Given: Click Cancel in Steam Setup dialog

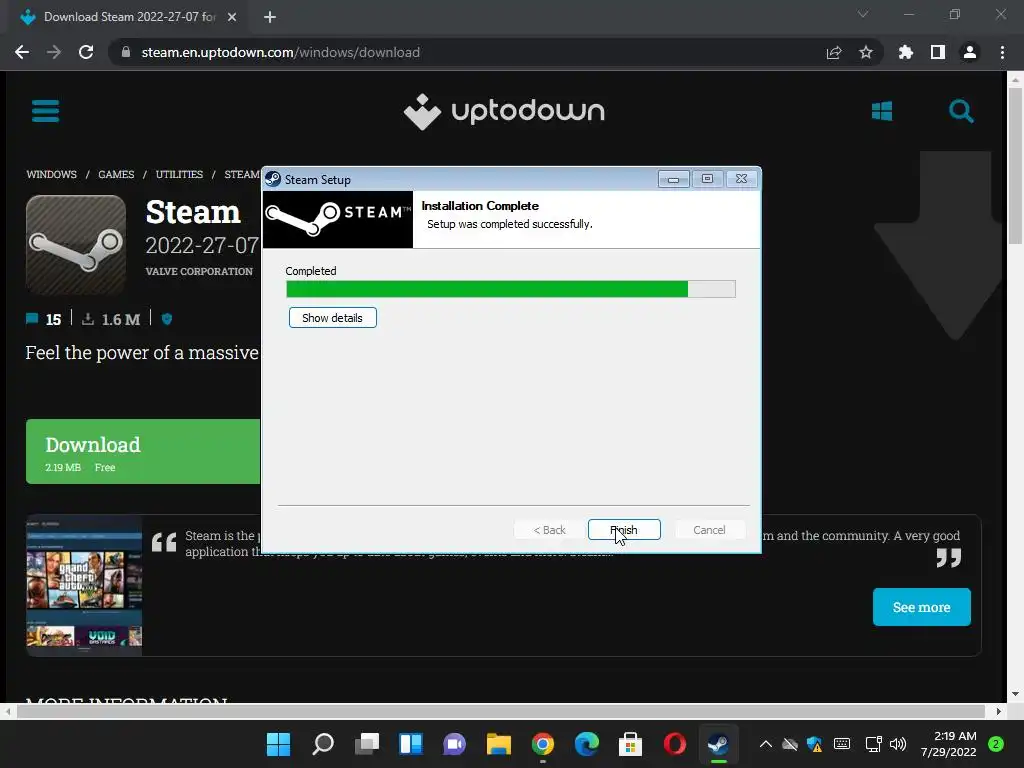Looking at the screenshot, I should coord(709,530).
